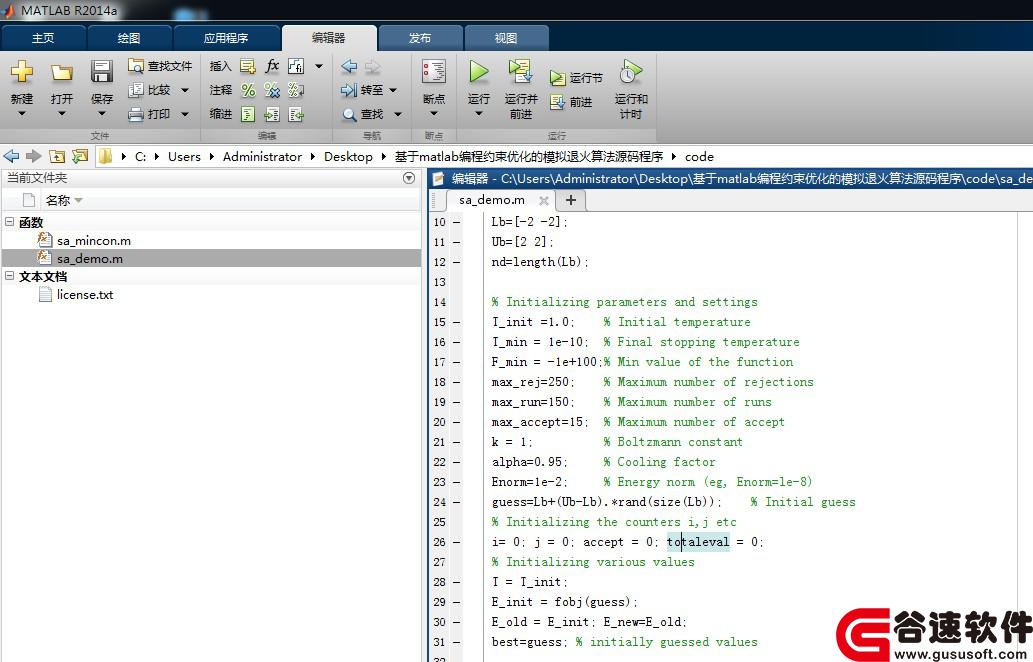Viewport: 1033px width, 662px height.
Task: Open the dropdown arrow next to 打印
Action: coord(184,115)
